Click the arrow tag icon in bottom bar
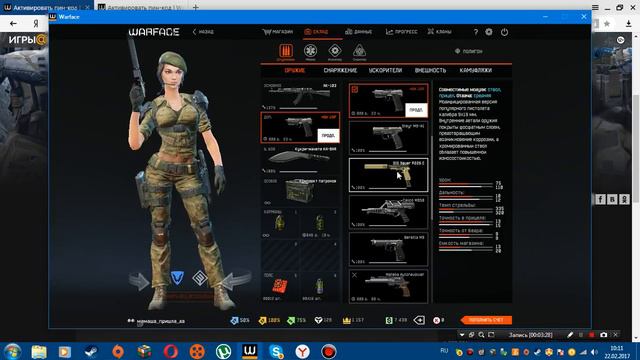 [x=419, y=320]
